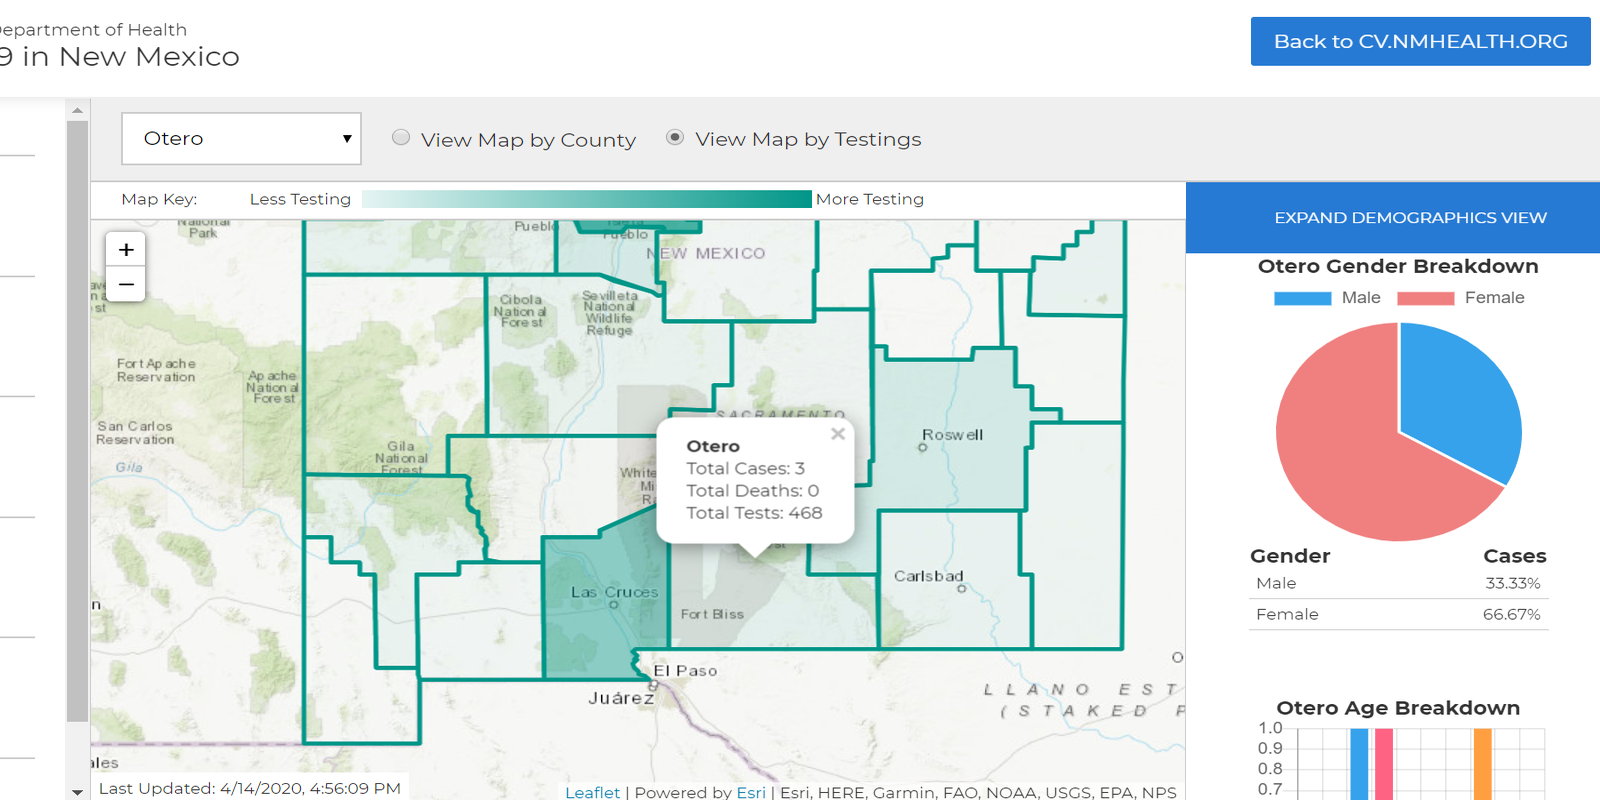Go back to CV.NMHEALTH.ORG

pos(1420,41)
